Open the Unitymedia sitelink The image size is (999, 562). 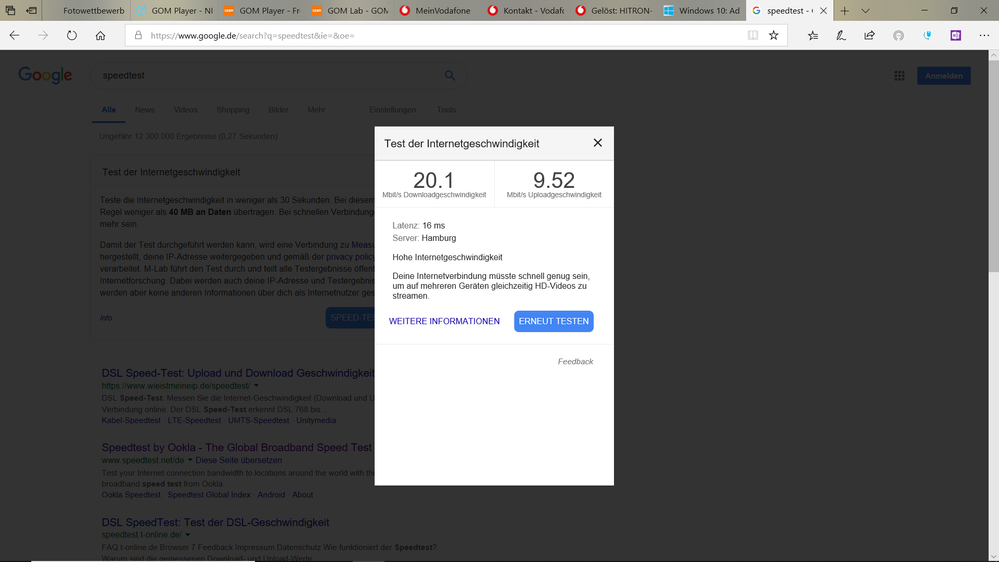(316, 421)
